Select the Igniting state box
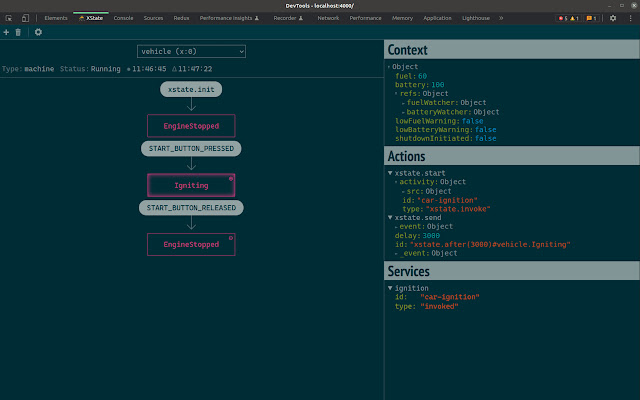 coord(191,185)
